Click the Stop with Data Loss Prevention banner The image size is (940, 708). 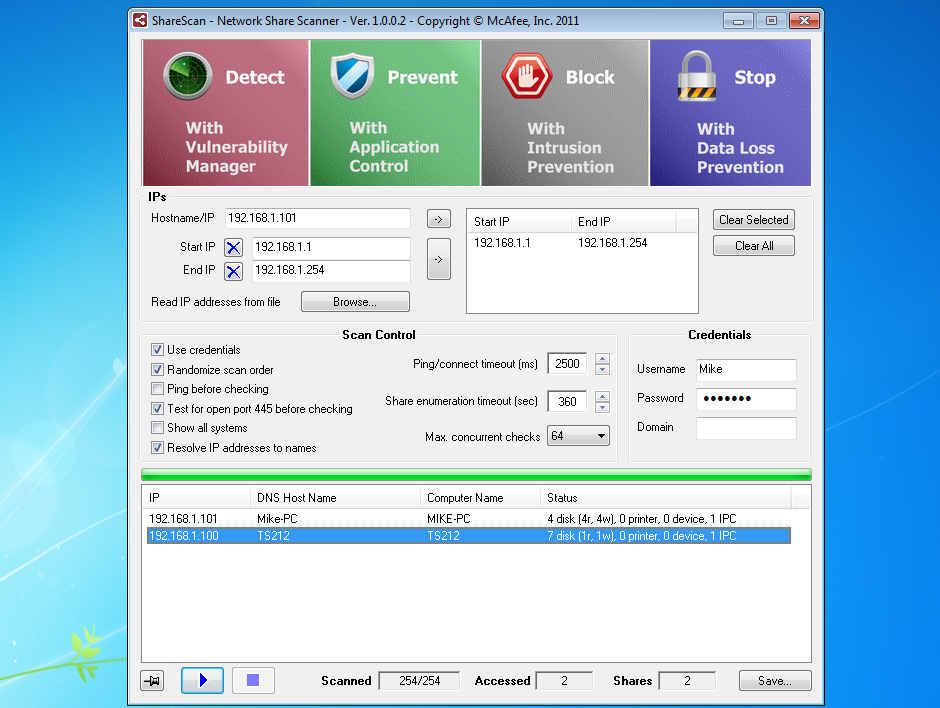click(x=730, y=113)
